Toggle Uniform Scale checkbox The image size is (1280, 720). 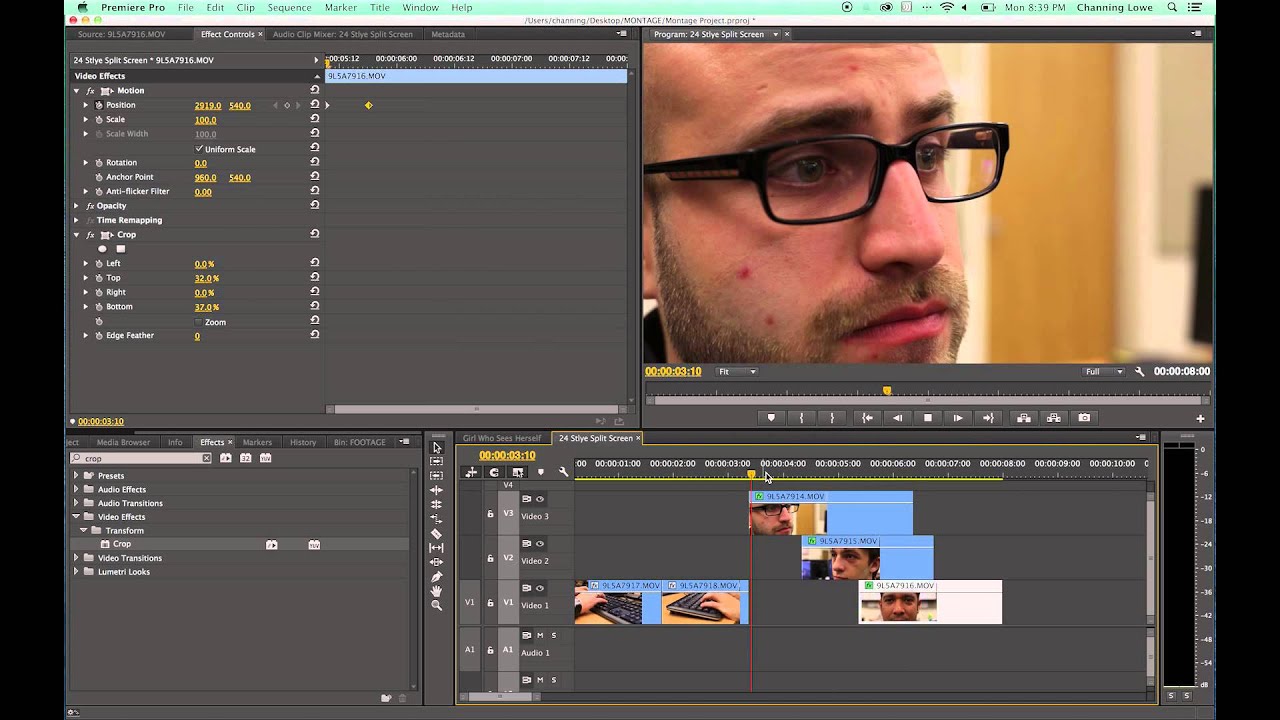pos(199,149)
